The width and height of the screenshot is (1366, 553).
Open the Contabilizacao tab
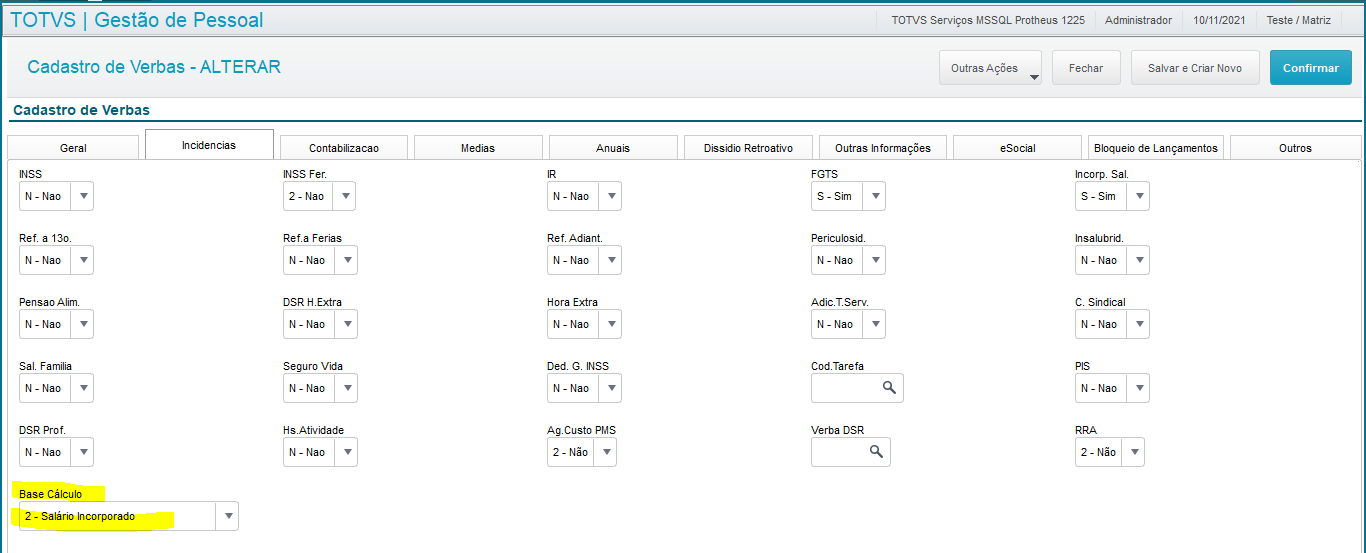[x=344, y=148]
